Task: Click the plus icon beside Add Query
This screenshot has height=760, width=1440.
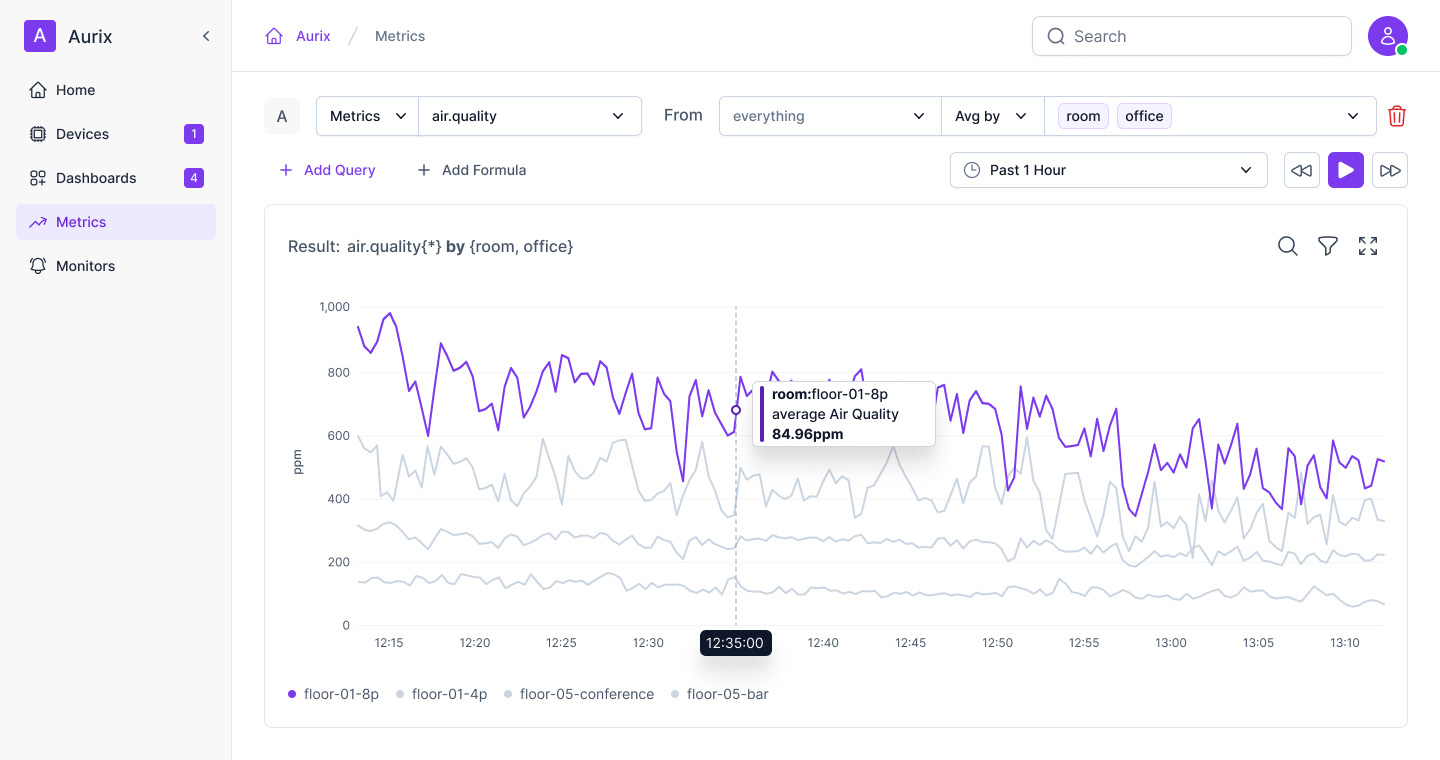Action: [x=286, y=170]
